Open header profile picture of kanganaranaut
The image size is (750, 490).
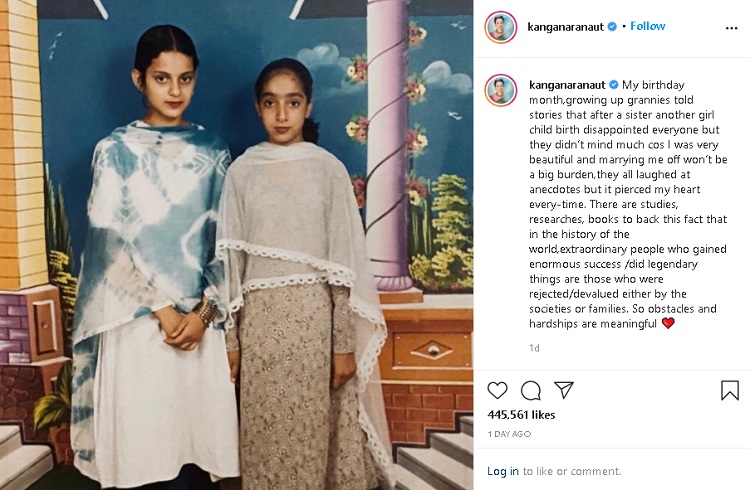tap(500, 27)
